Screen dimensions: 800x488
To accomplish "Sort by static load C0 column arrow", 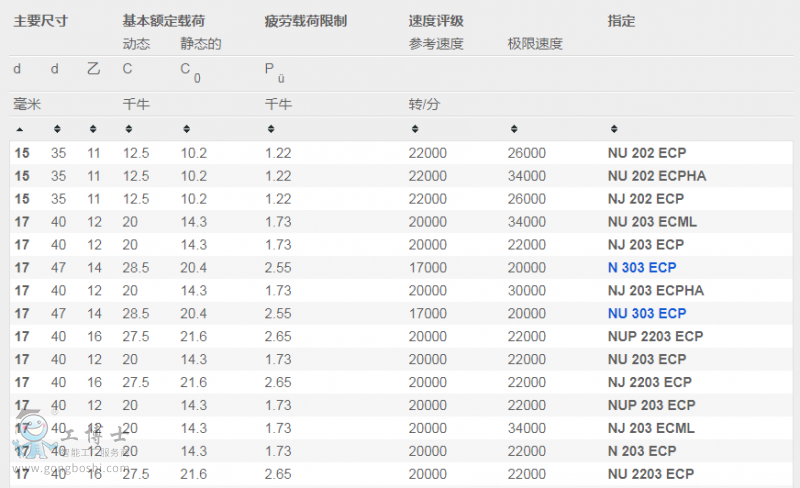I will point(185,129).
